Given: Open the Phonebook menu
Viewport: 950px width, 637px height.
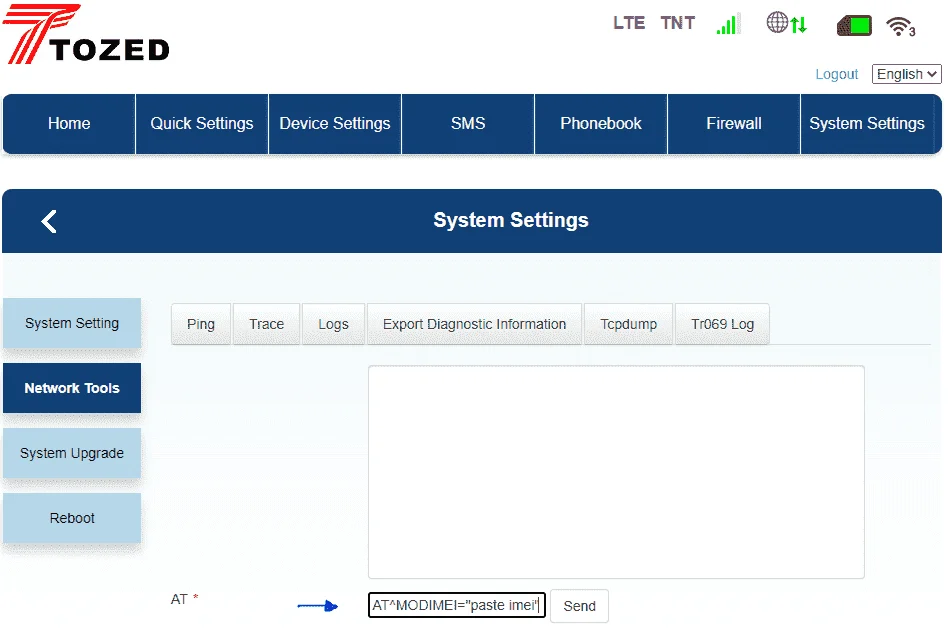Looking at the screenshot, I should click(601, 124).
